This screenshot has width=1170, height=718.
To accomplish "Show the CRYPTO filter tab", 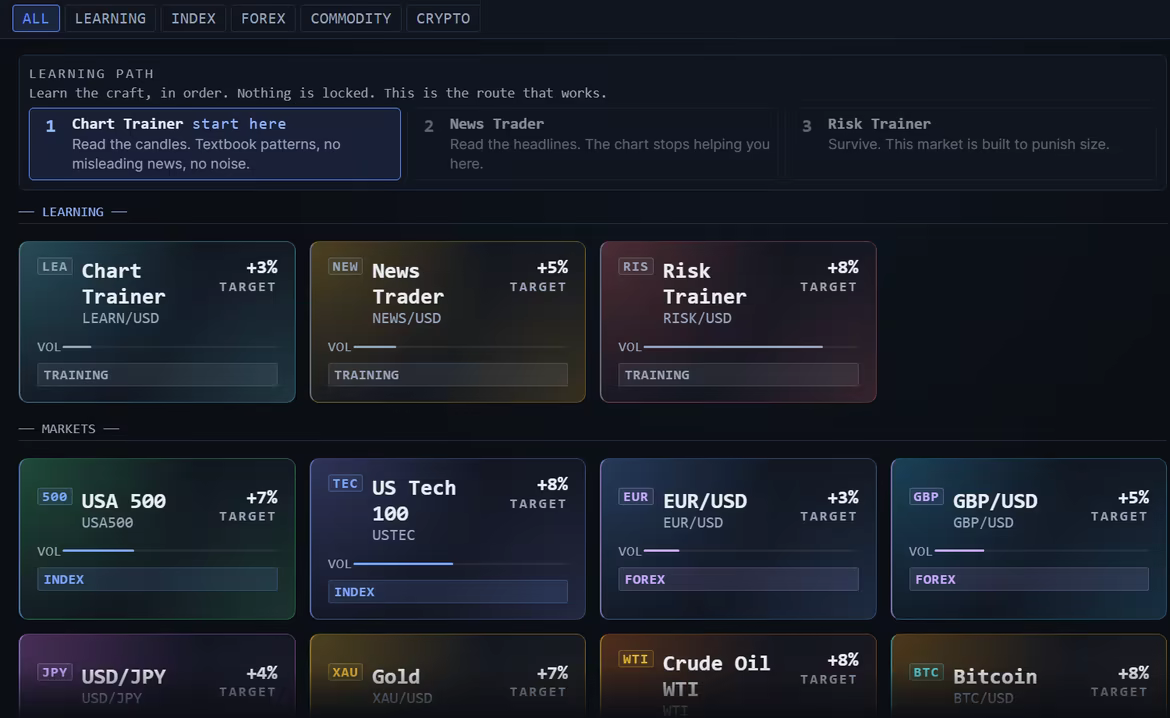I will click(443, 19).
